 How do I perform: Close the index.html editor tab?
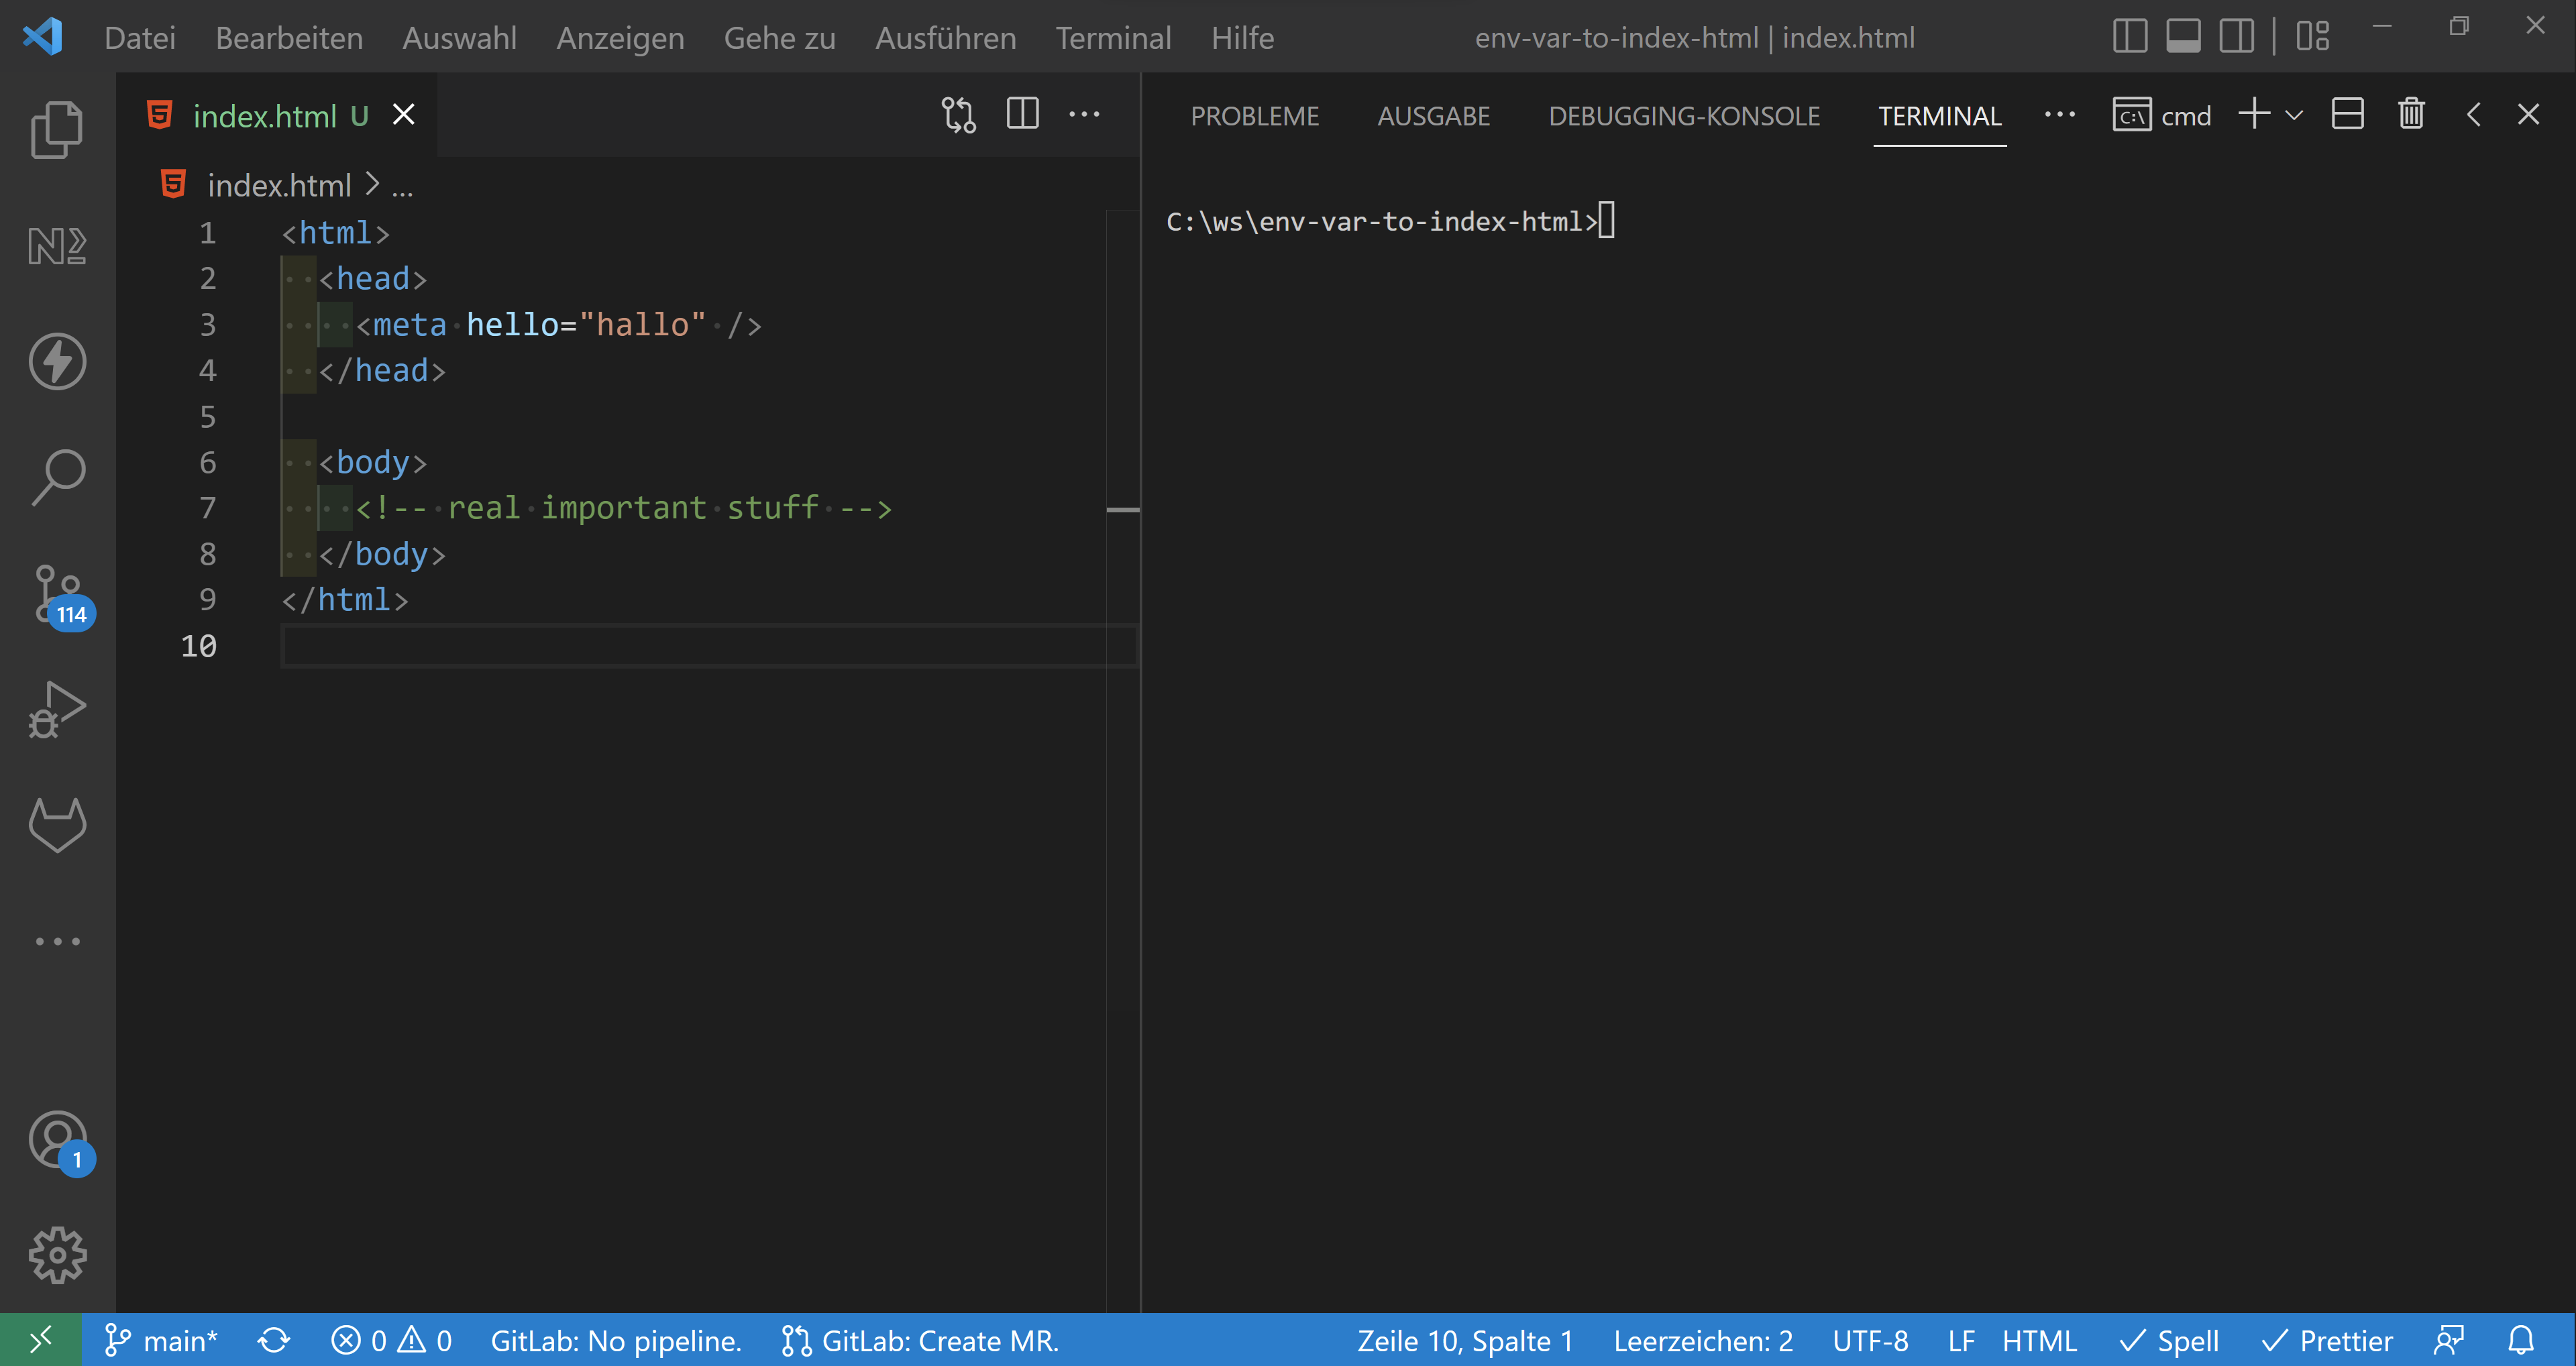click(x=403, y=115)
